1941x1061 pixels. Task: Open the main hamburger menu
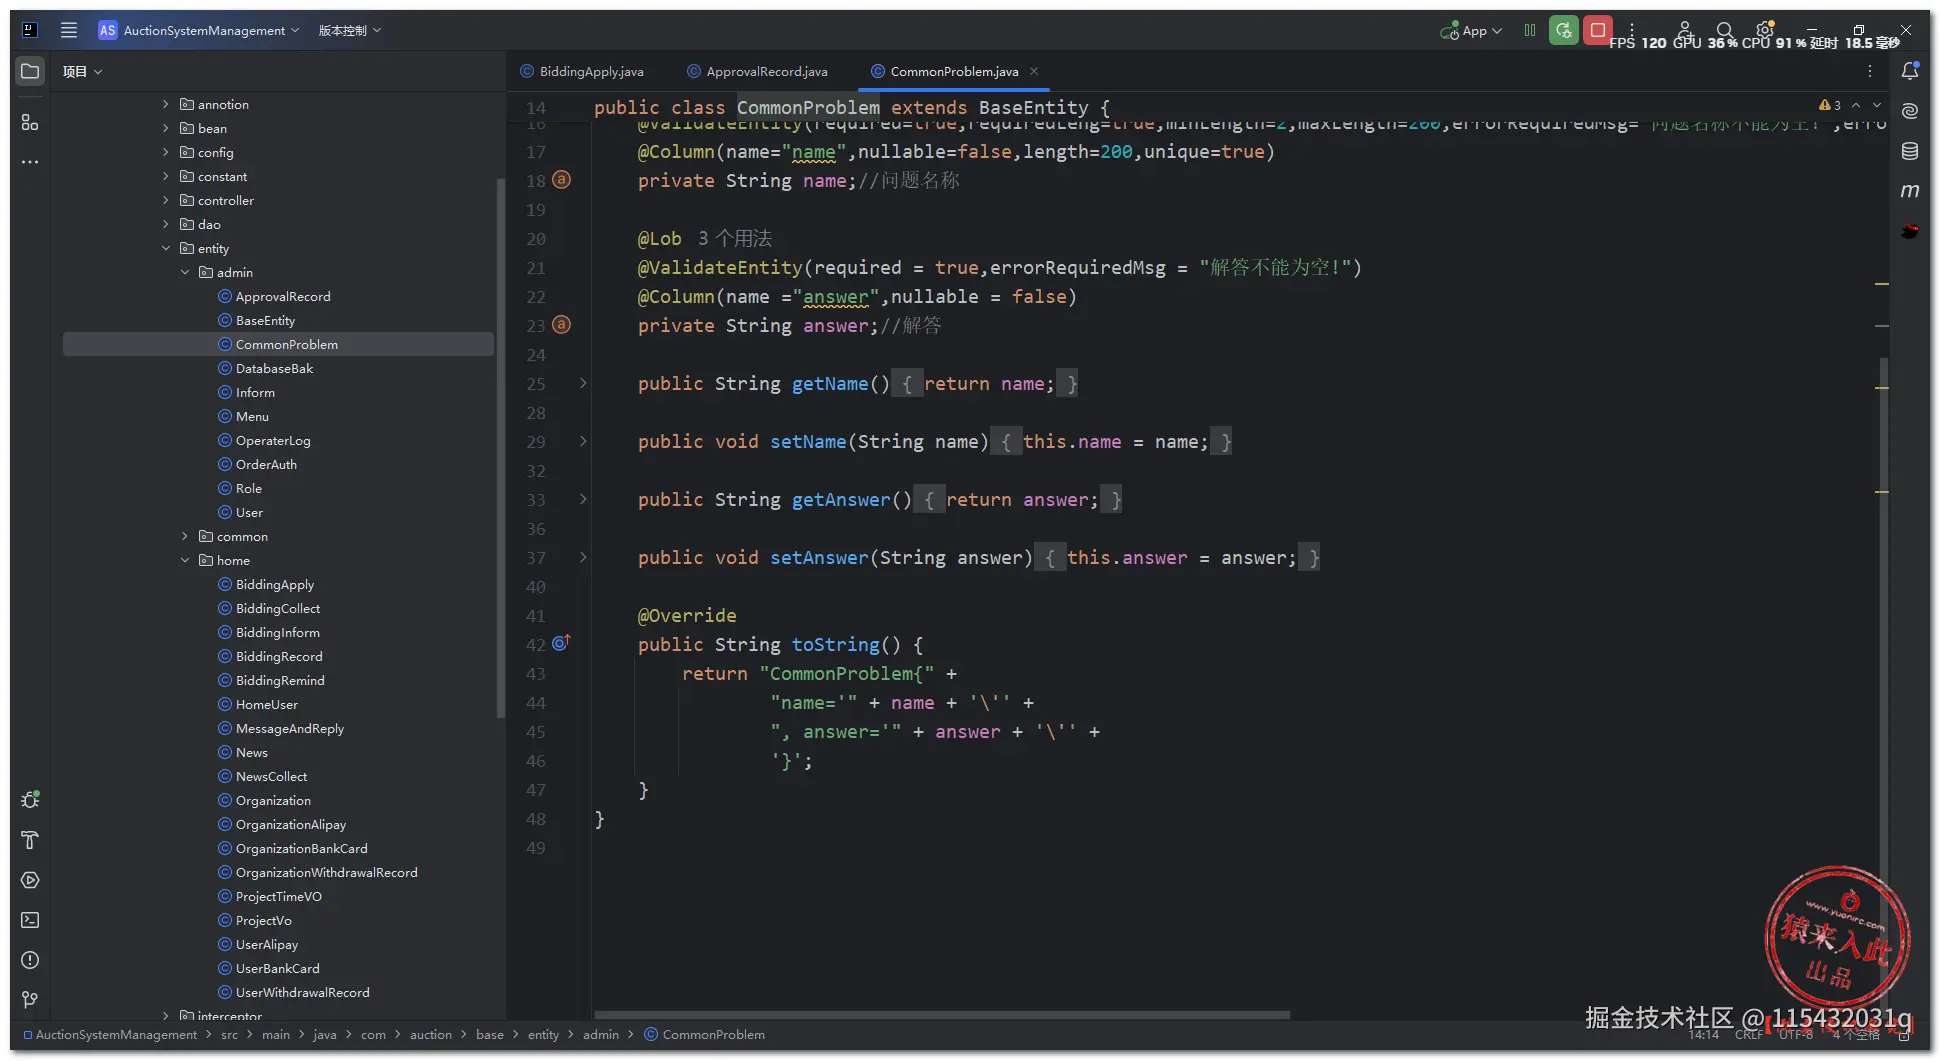pos(69,30)
